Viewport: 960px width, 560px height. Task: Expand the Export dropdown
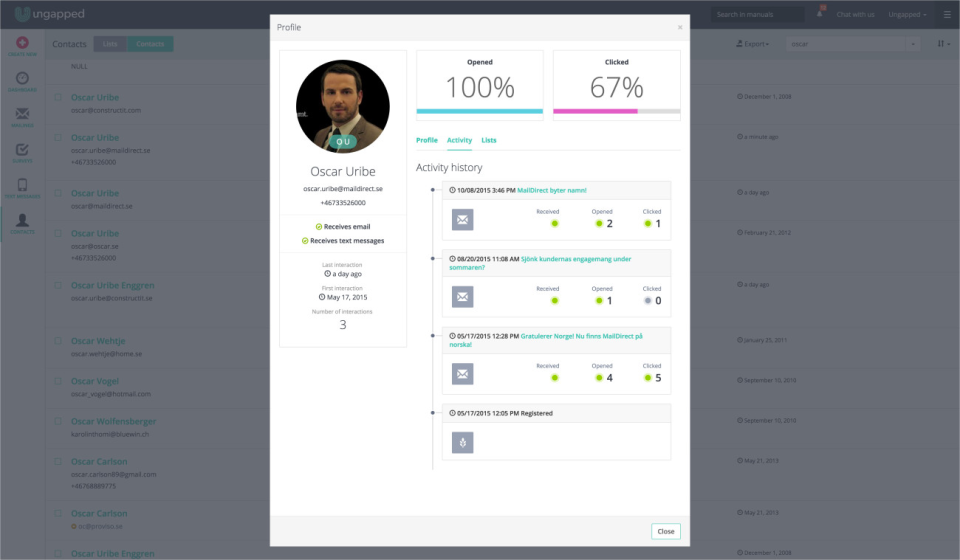pyautogui.click(x=752, y=44)
